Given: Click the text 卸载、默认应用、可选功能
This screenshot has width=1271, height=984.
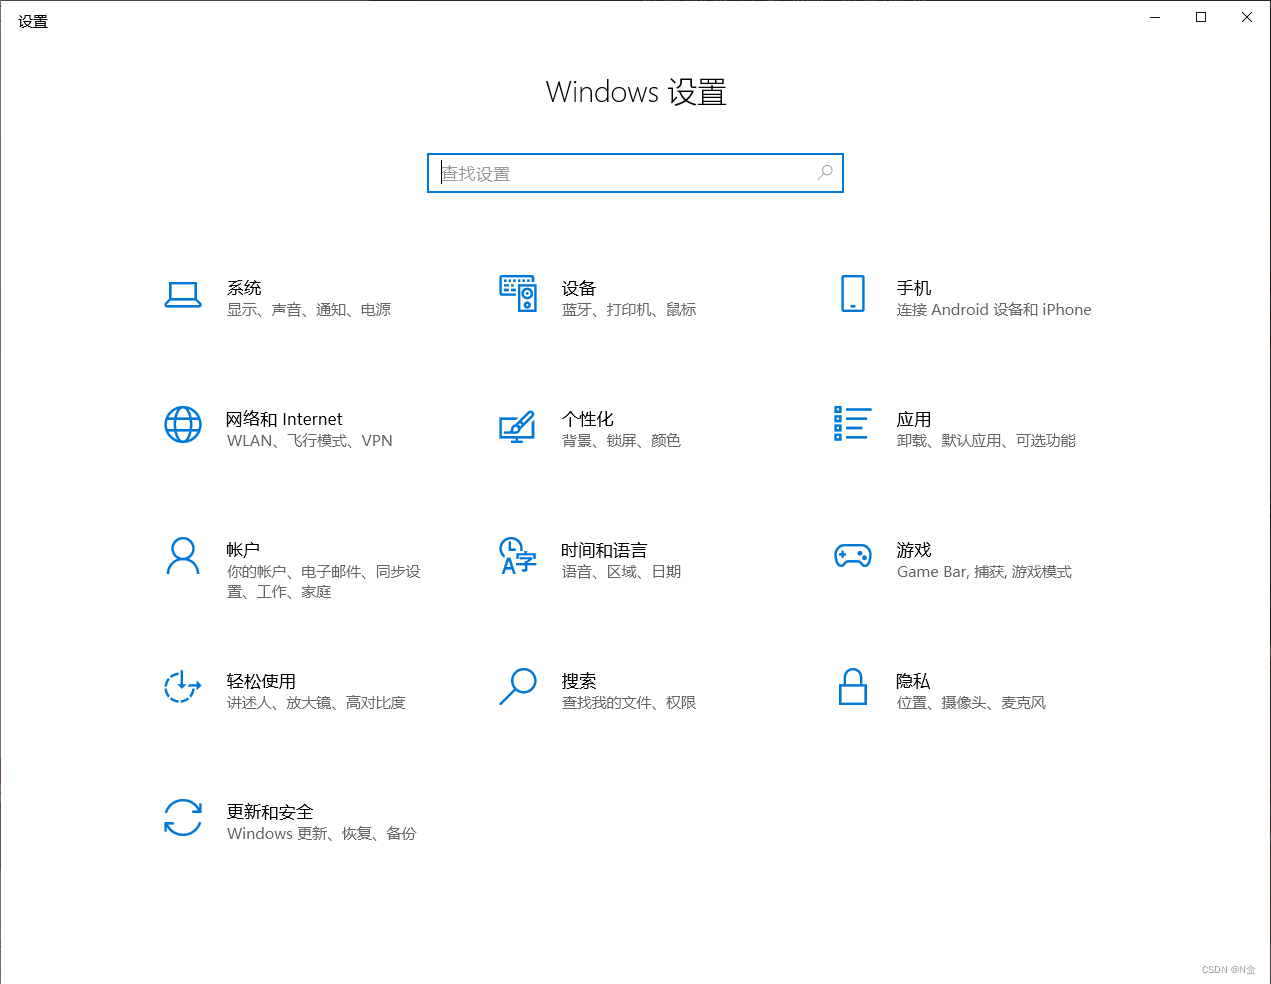Looking at the screenshot, I should click(x=987, y=441).
